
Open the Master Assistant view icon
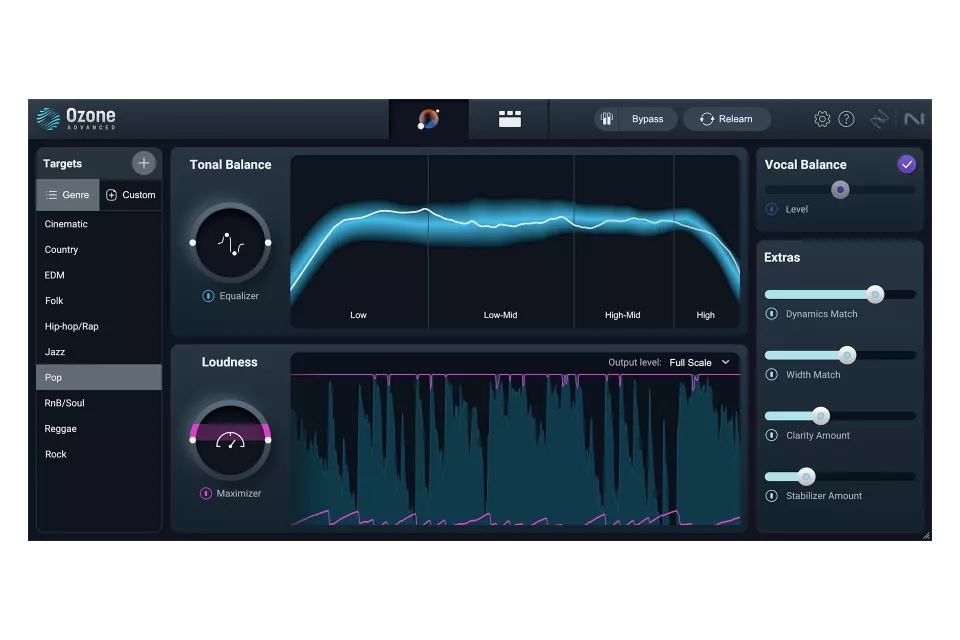point(428,119)
